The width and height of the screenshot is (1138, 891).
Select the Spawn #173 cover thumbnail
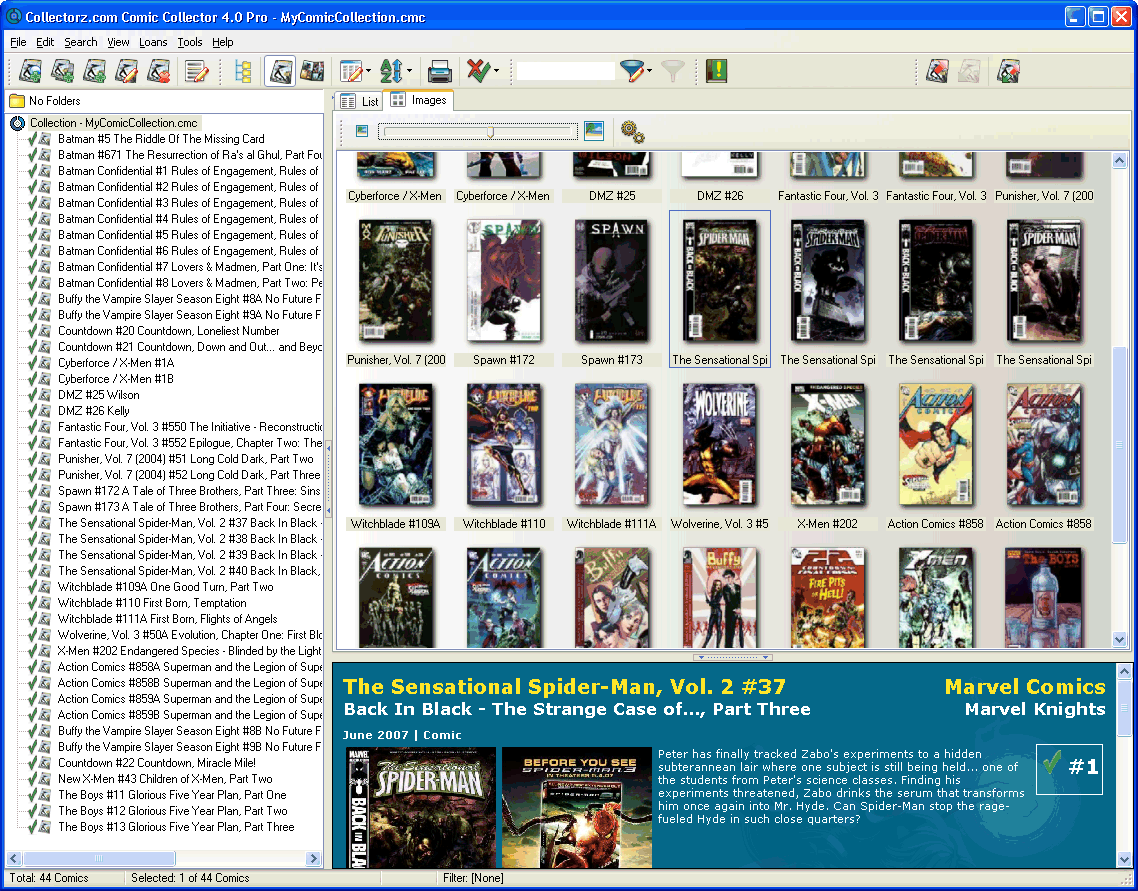(612, 280)
